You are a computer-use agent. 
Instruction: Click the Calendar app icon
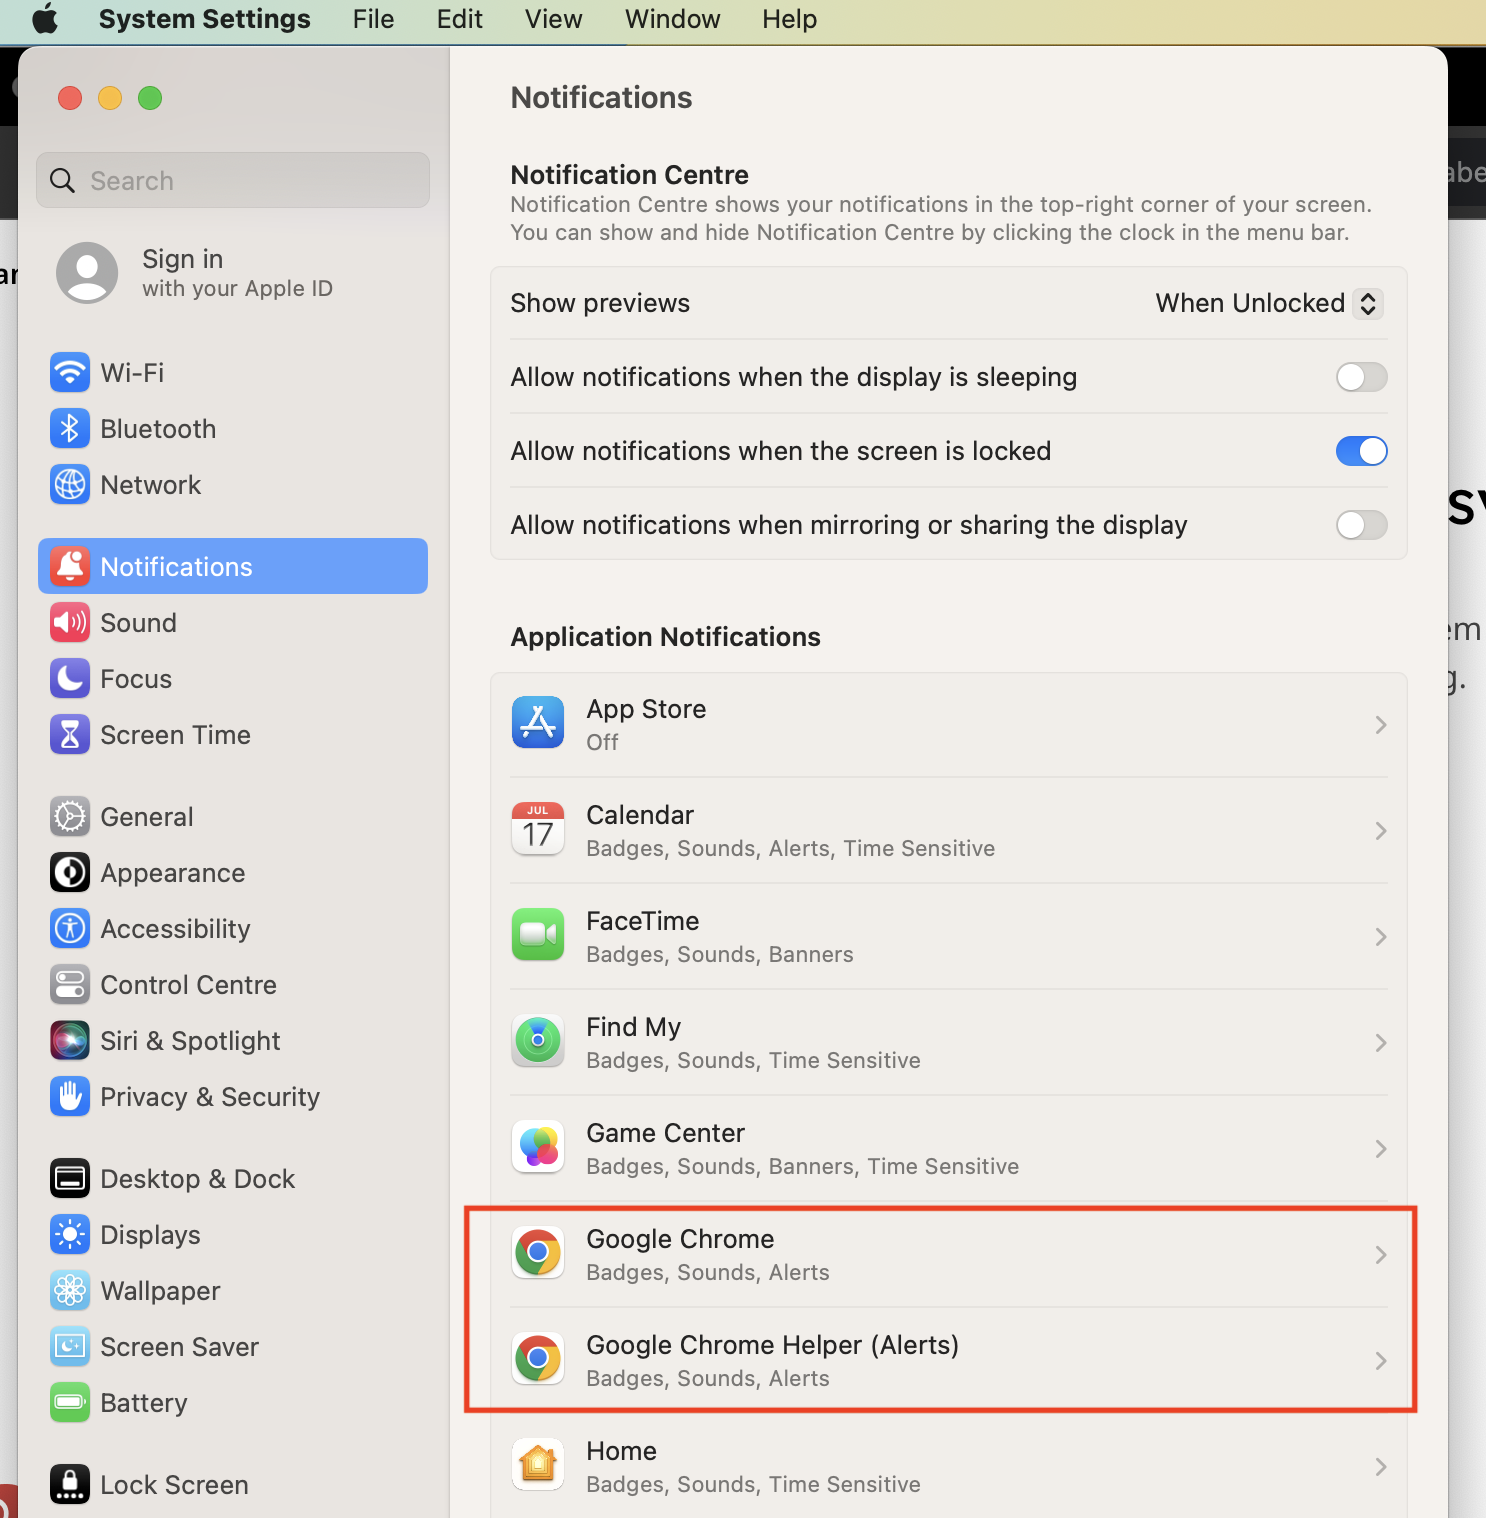click(x=538, y=829)
